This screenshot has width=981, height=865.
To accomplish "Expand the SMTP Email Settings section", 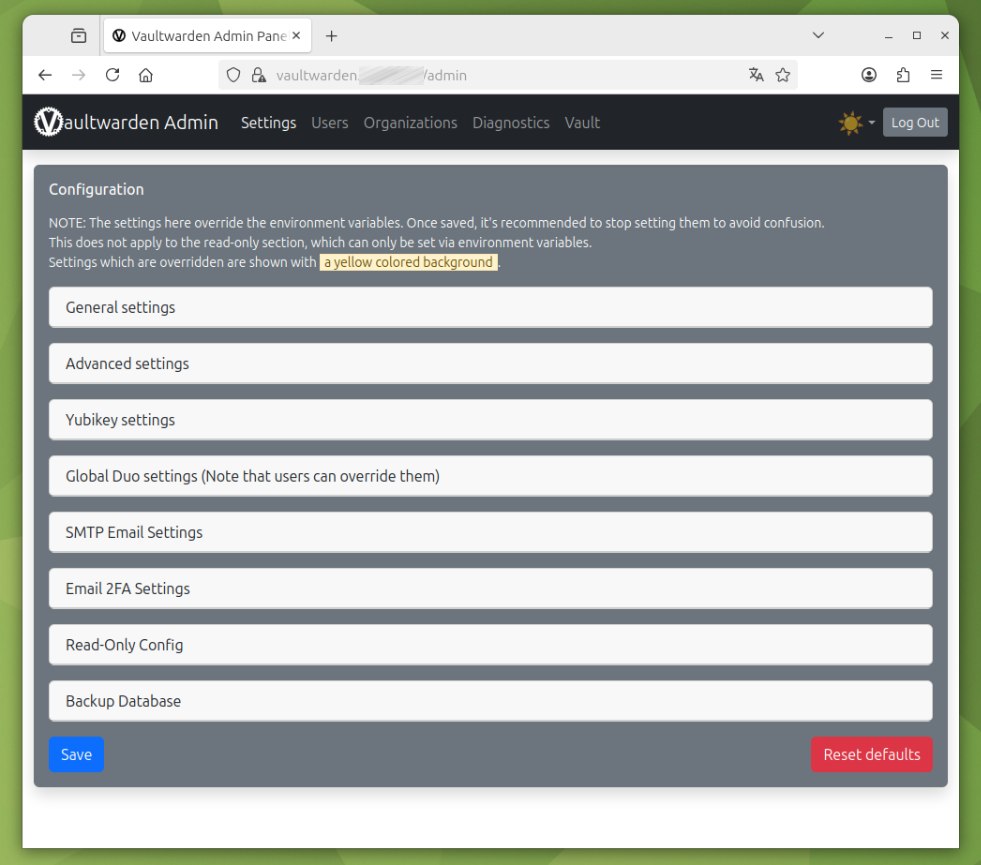I will (x=490, y=532).
